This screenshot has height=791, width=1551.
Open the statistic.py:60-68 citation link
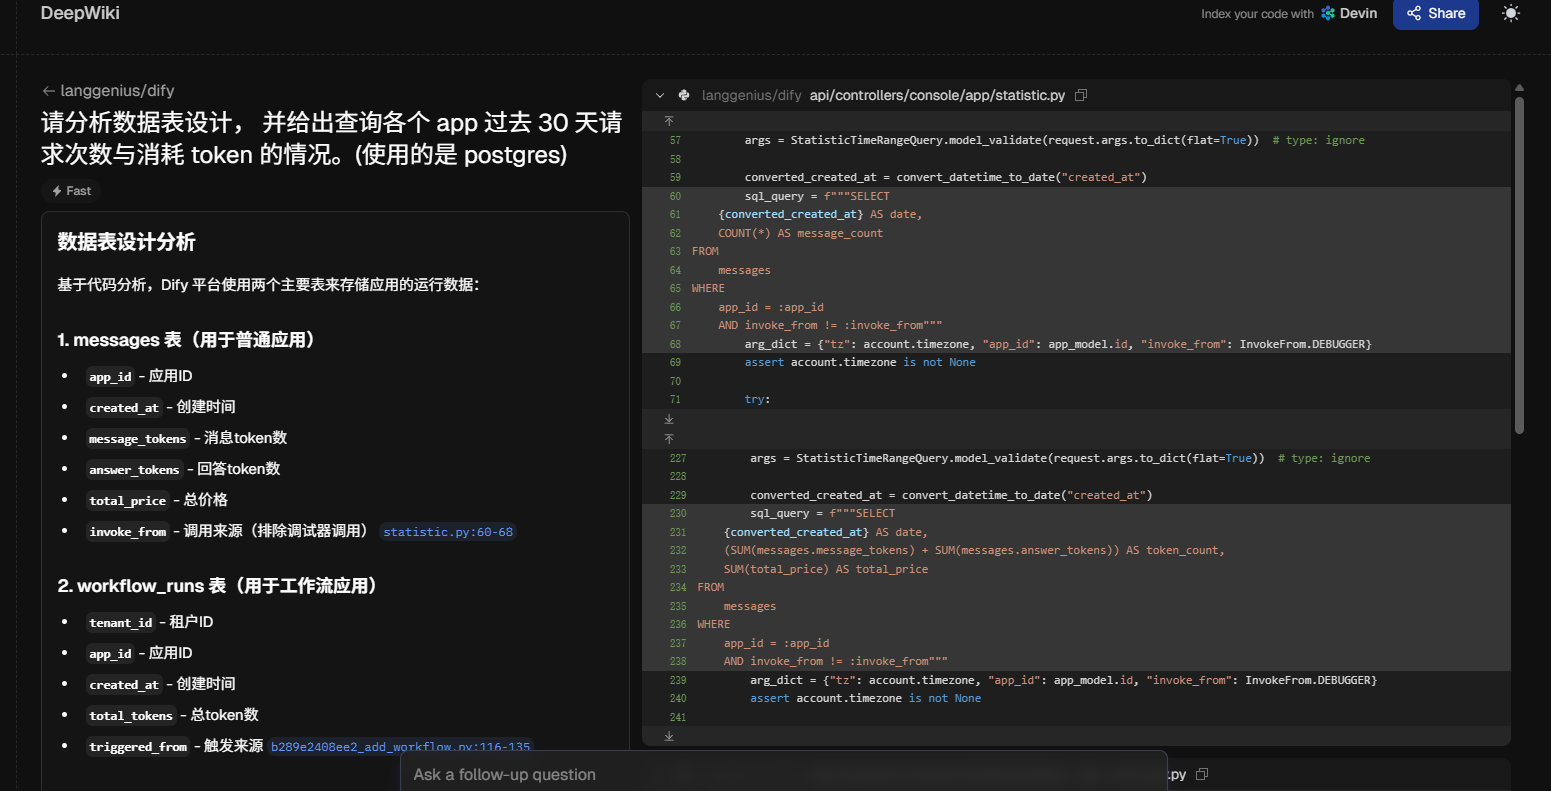[x=448, y=532]
